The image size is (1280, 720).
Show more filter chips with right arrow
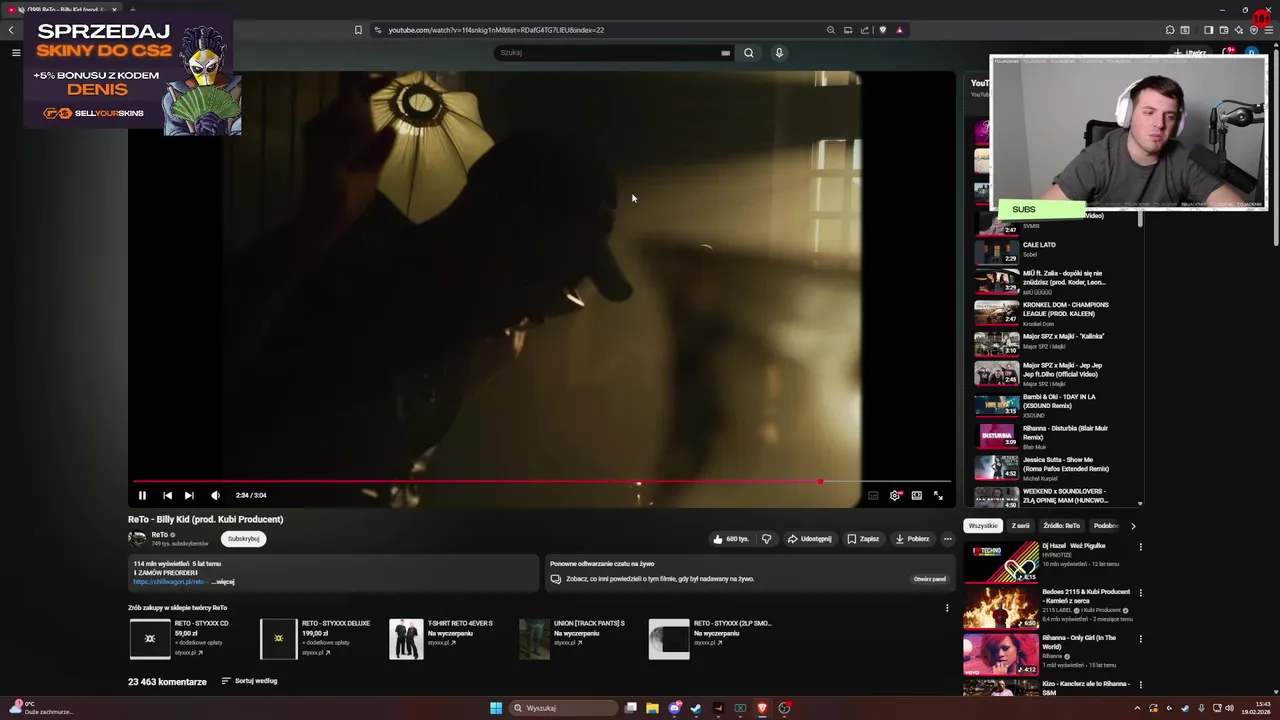pyautogui.click(x=1133, y=526)
